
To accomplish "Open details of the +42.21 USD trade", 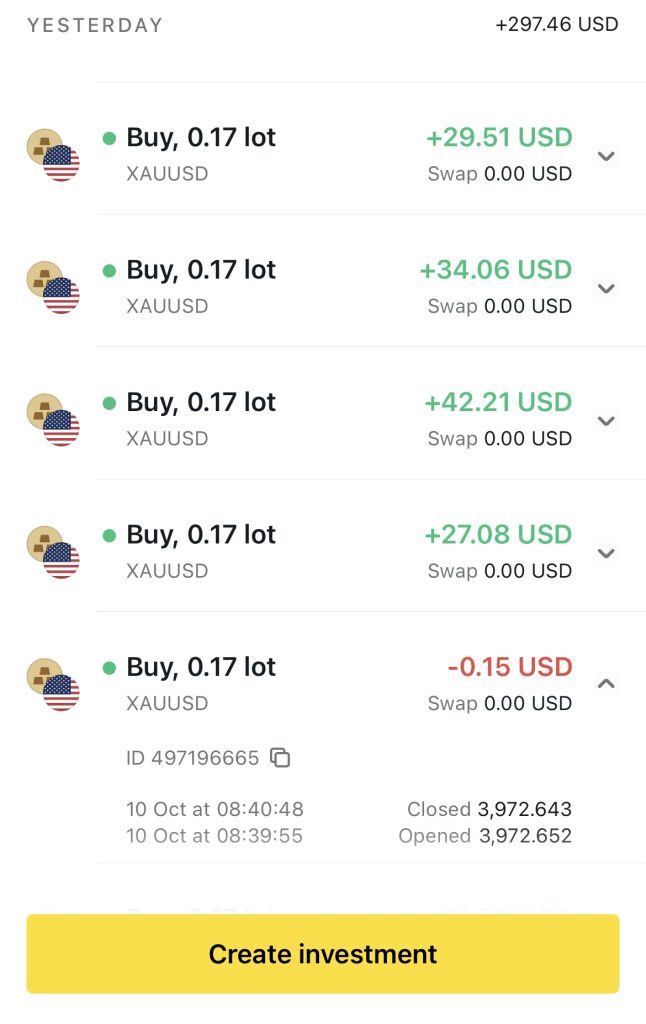I will click(605, 421).
